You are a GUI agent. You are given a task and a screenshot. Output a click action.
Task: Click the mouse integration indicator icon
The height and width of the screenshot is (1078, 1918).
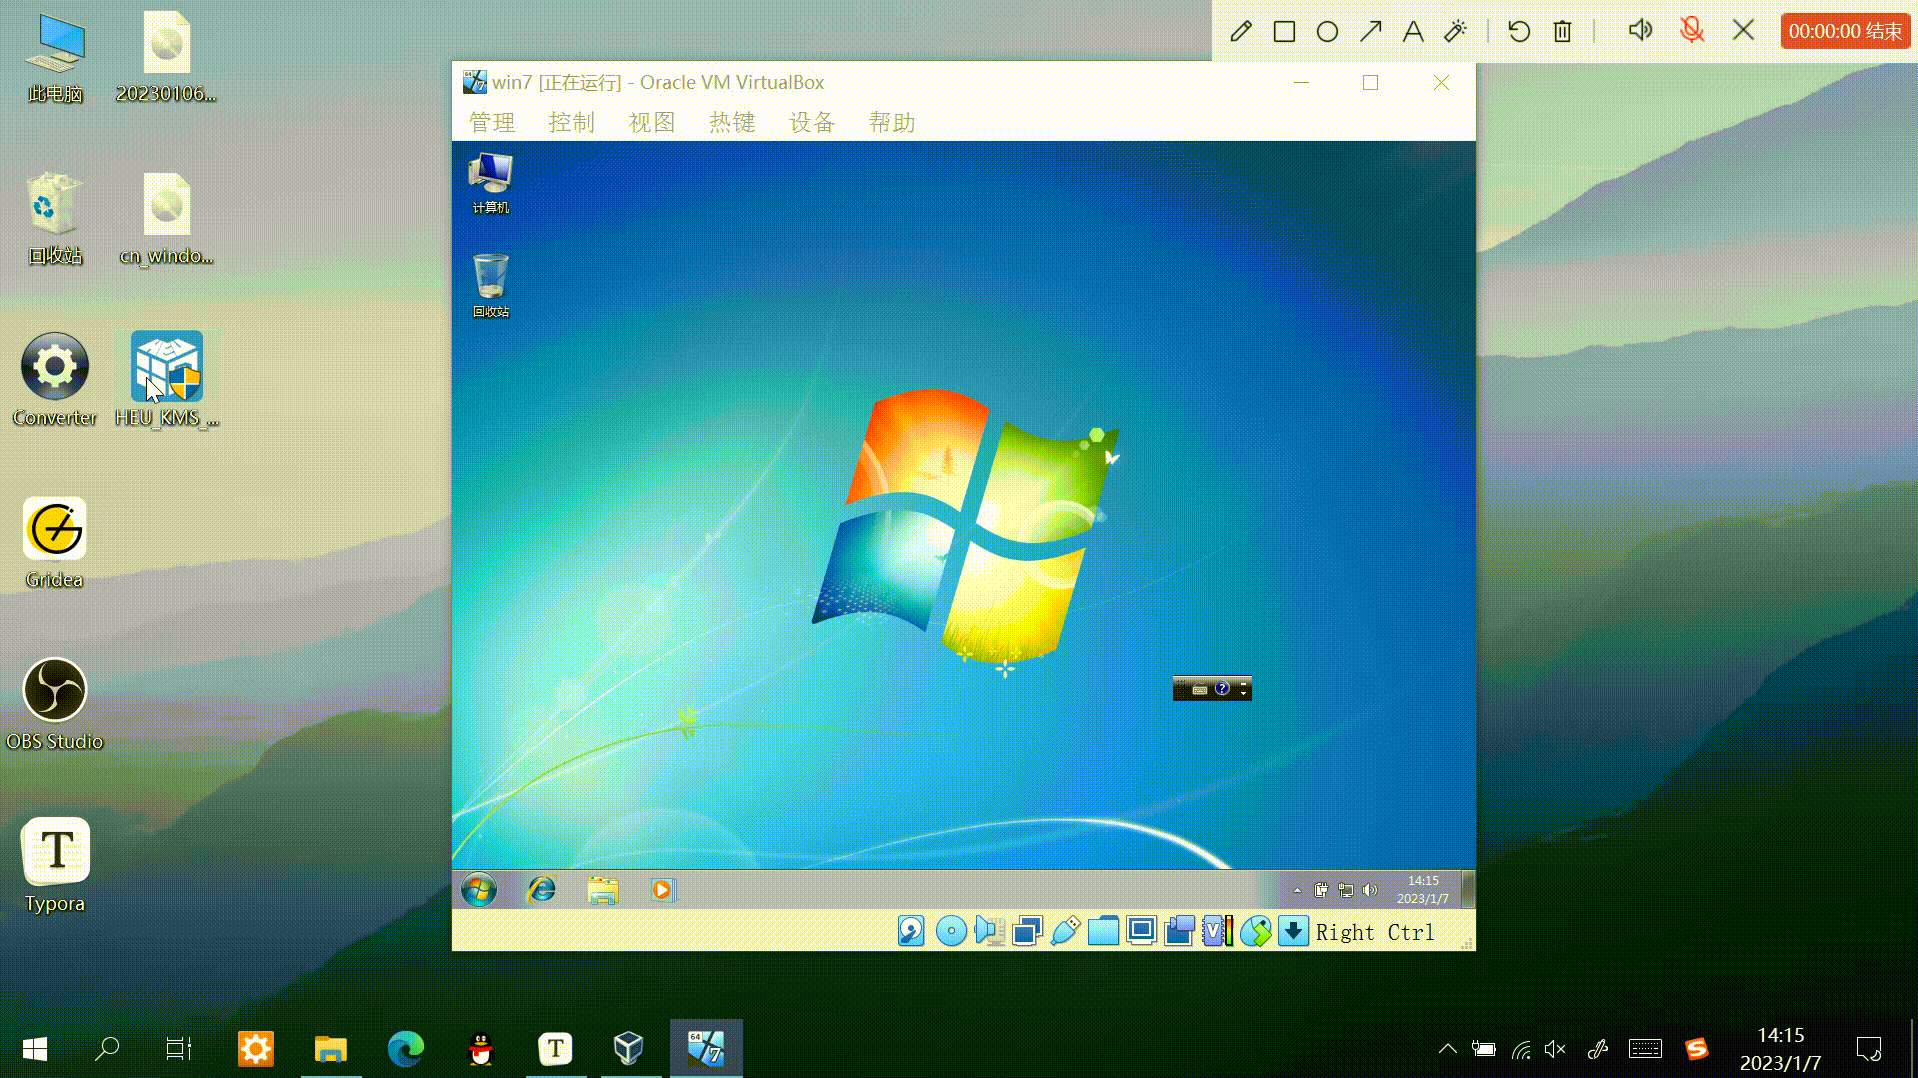(1256, 931)
